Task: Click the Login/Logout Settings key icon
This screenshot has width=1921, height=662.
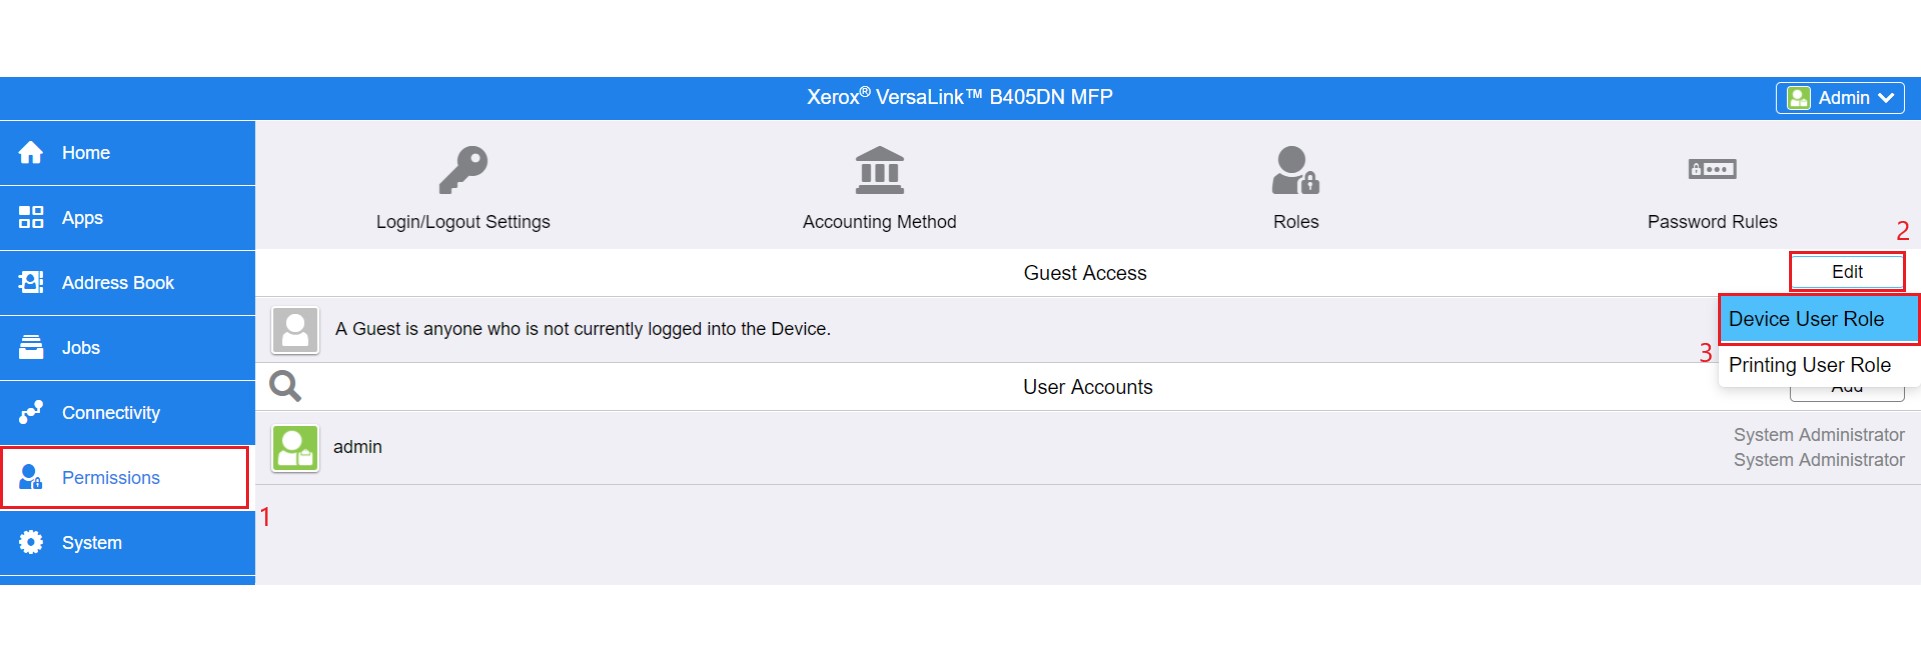Action: click(x=463, y=170)
